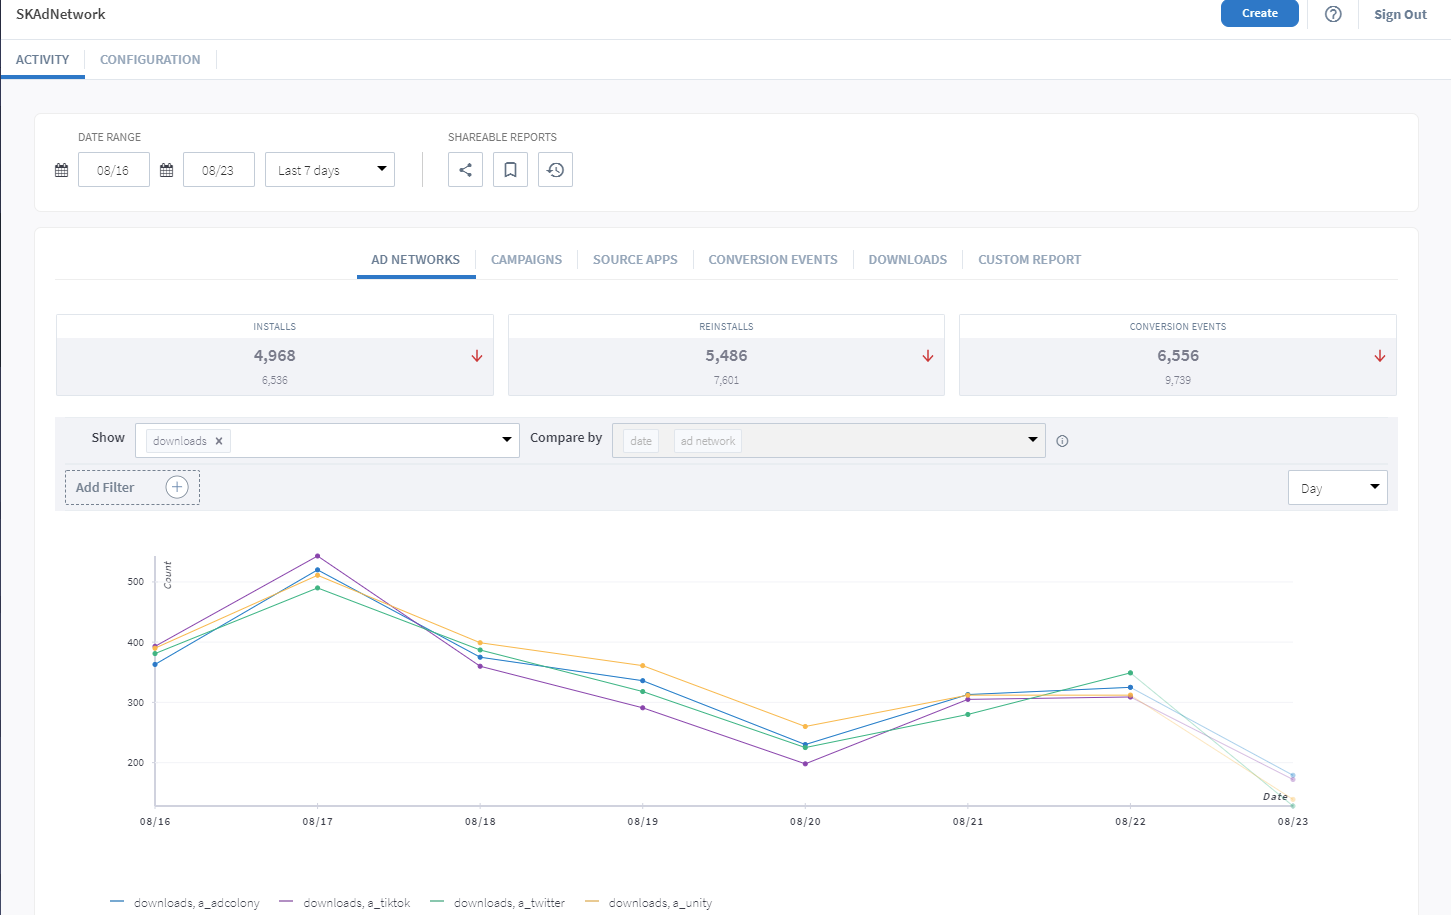Open the end date calendar icon

[x=167, y=170]
